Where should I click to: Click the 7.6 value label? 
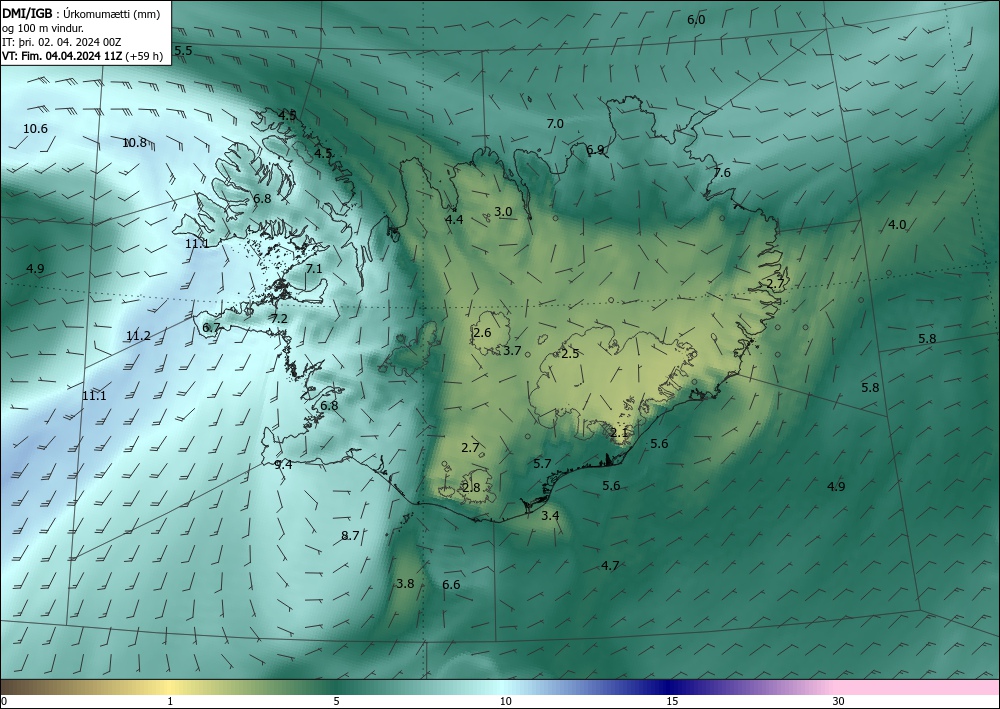722,173
